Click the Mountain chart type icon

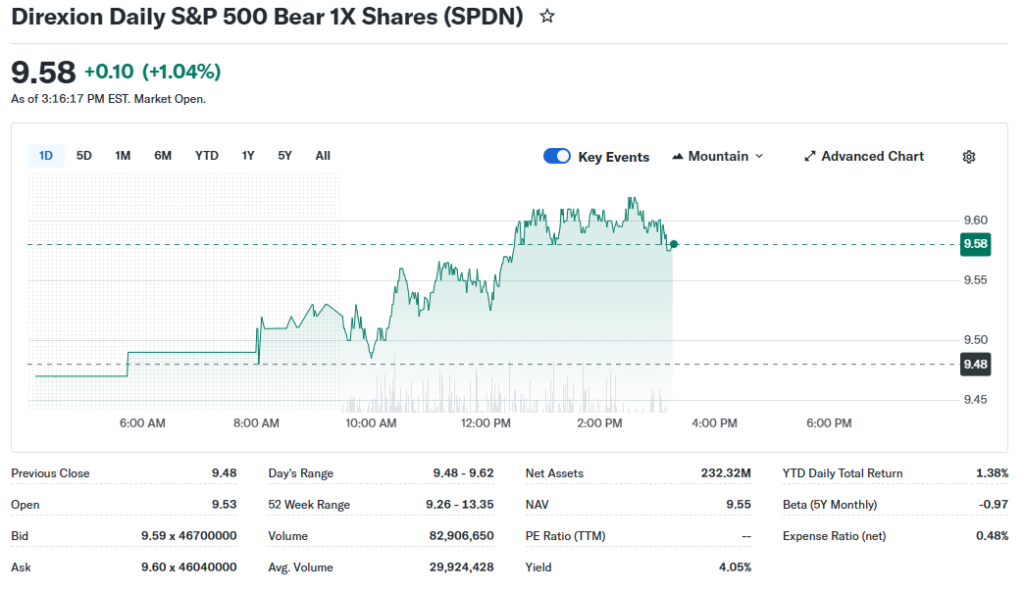(x=677, y=157)
